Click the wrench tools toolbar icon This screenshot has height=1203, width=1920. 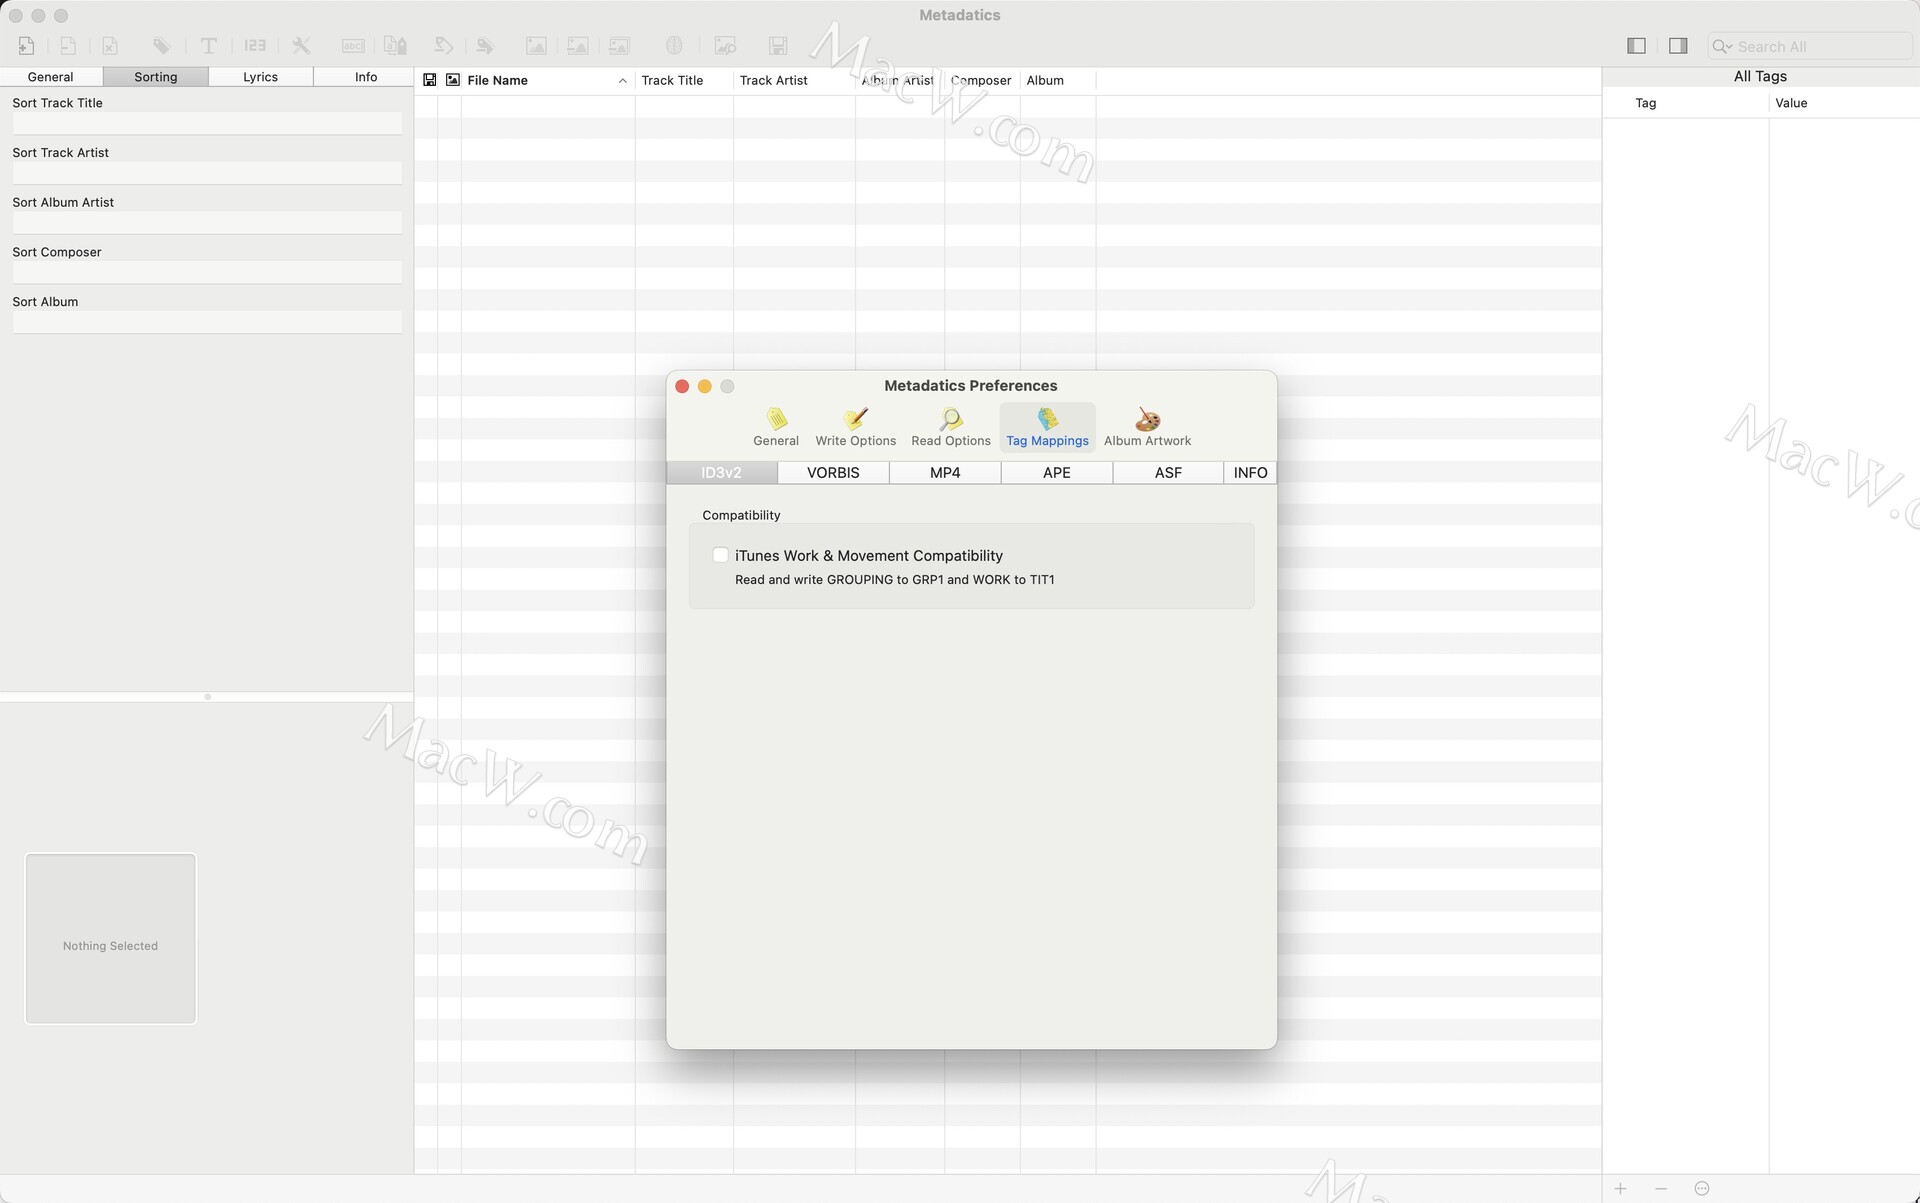pos(301,46)
